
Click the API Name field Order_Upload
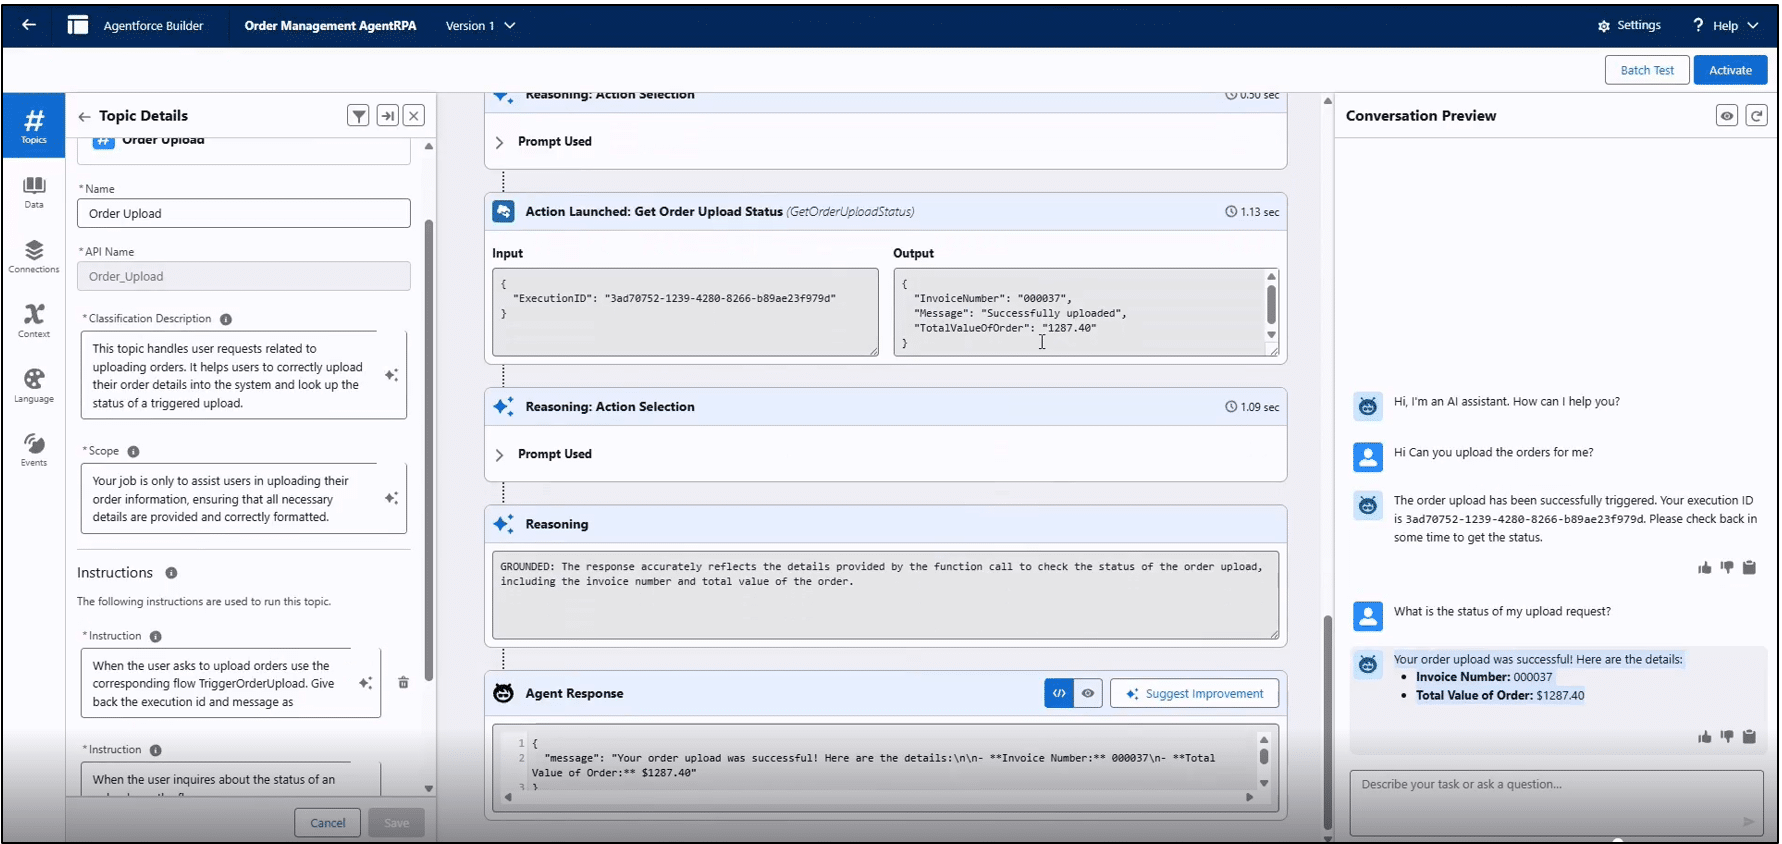pos(244,276)
